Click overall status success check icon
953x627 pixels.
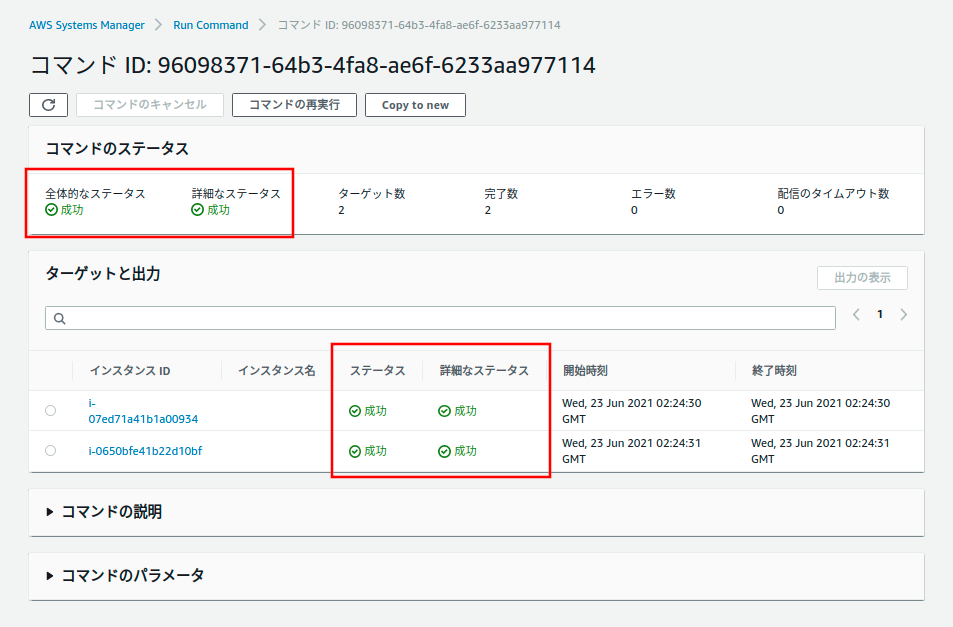click(52, 210)
